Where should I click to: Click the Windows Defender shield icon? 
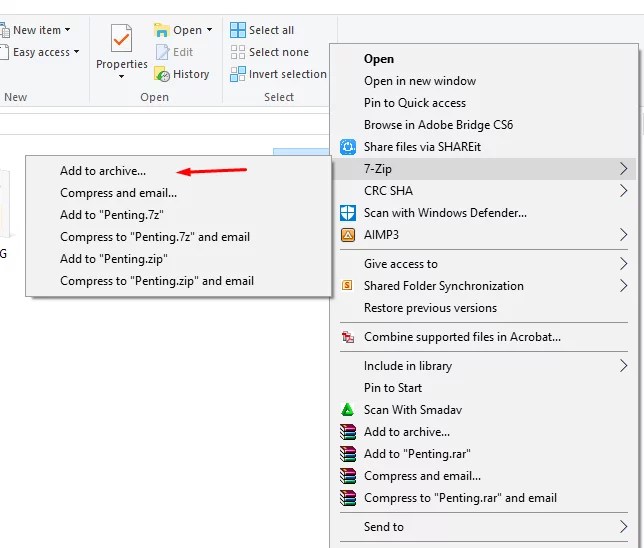click(348, 213)
